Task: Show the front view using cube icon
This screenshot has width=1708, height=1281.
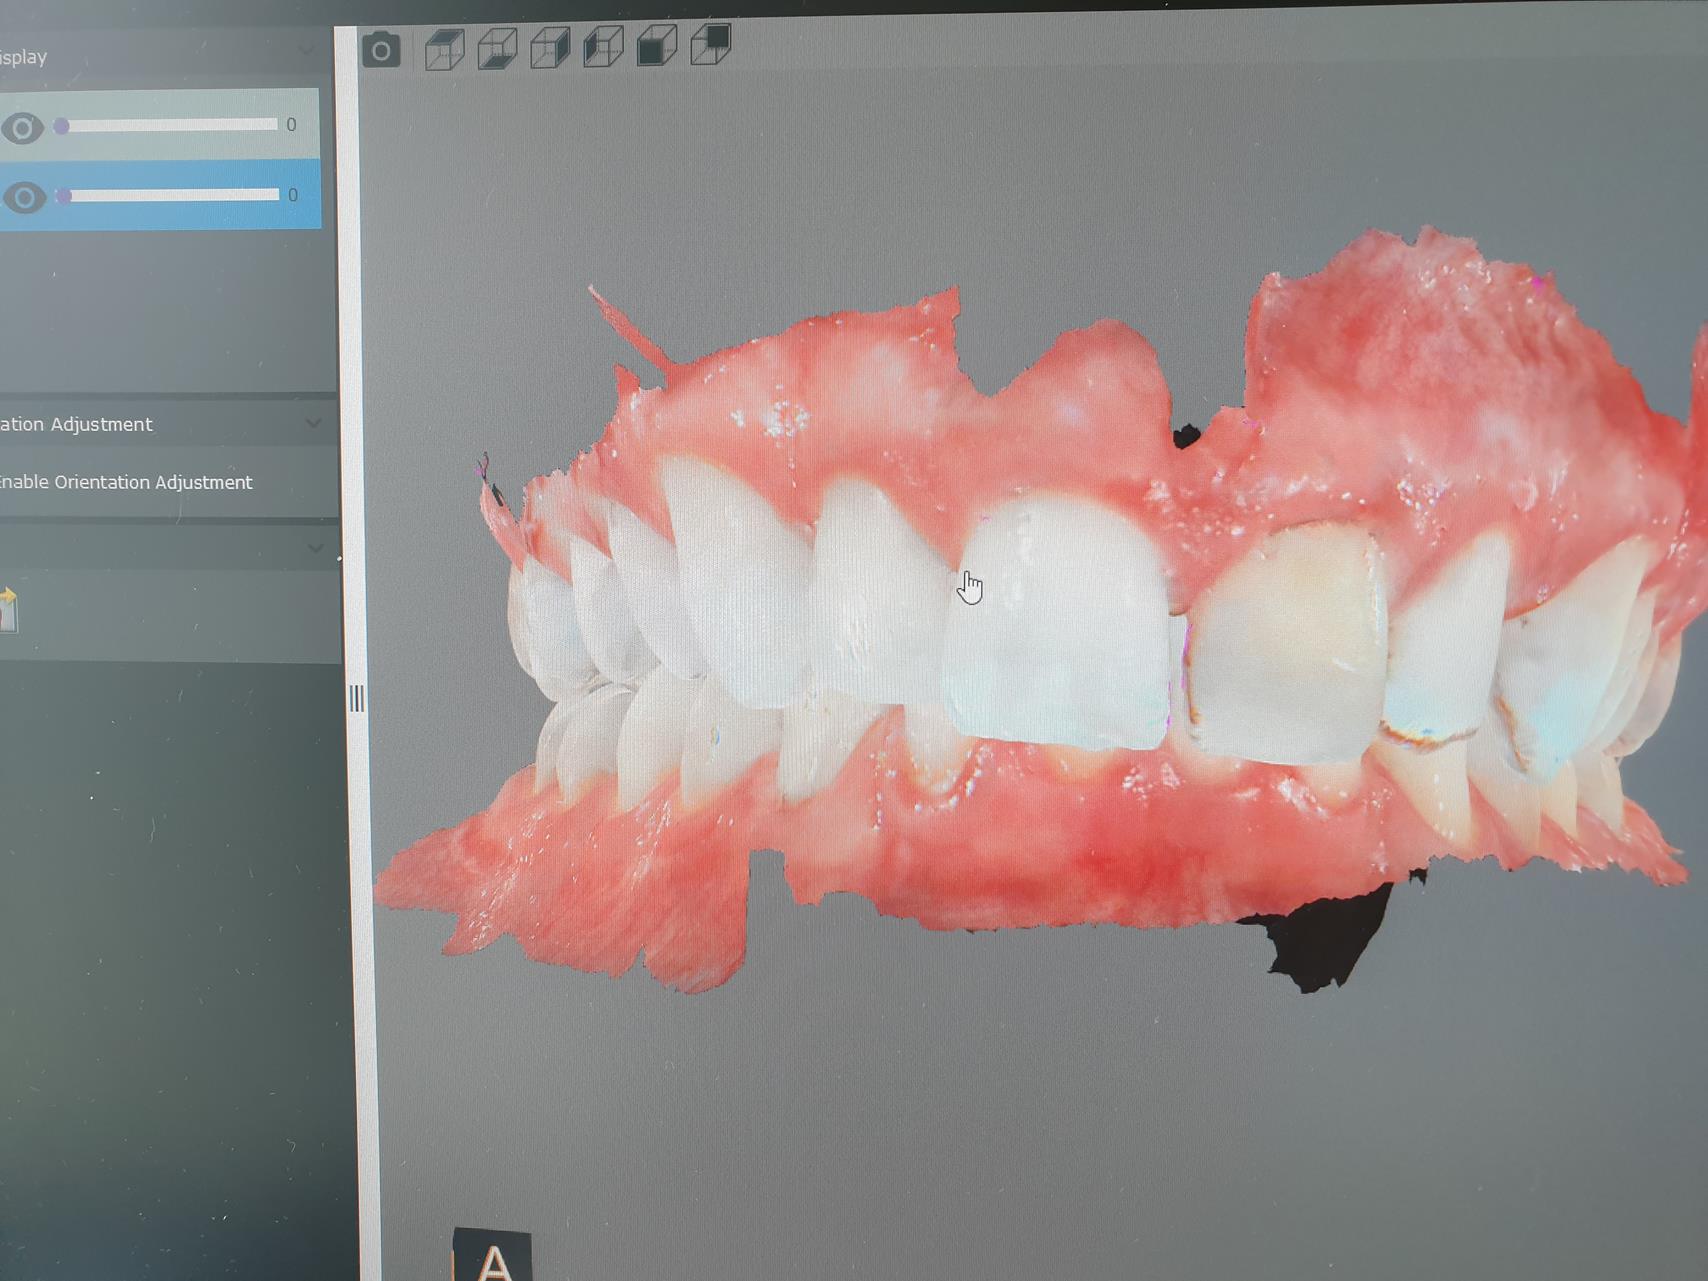Action: pos(657,46)
